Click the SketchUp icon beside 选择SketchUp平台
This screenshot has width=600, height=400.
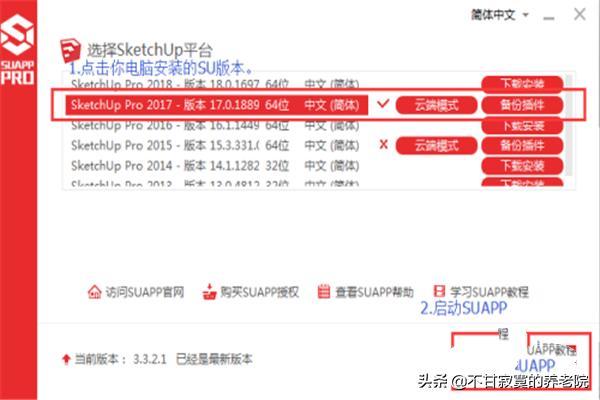click(x=70, y=50)
